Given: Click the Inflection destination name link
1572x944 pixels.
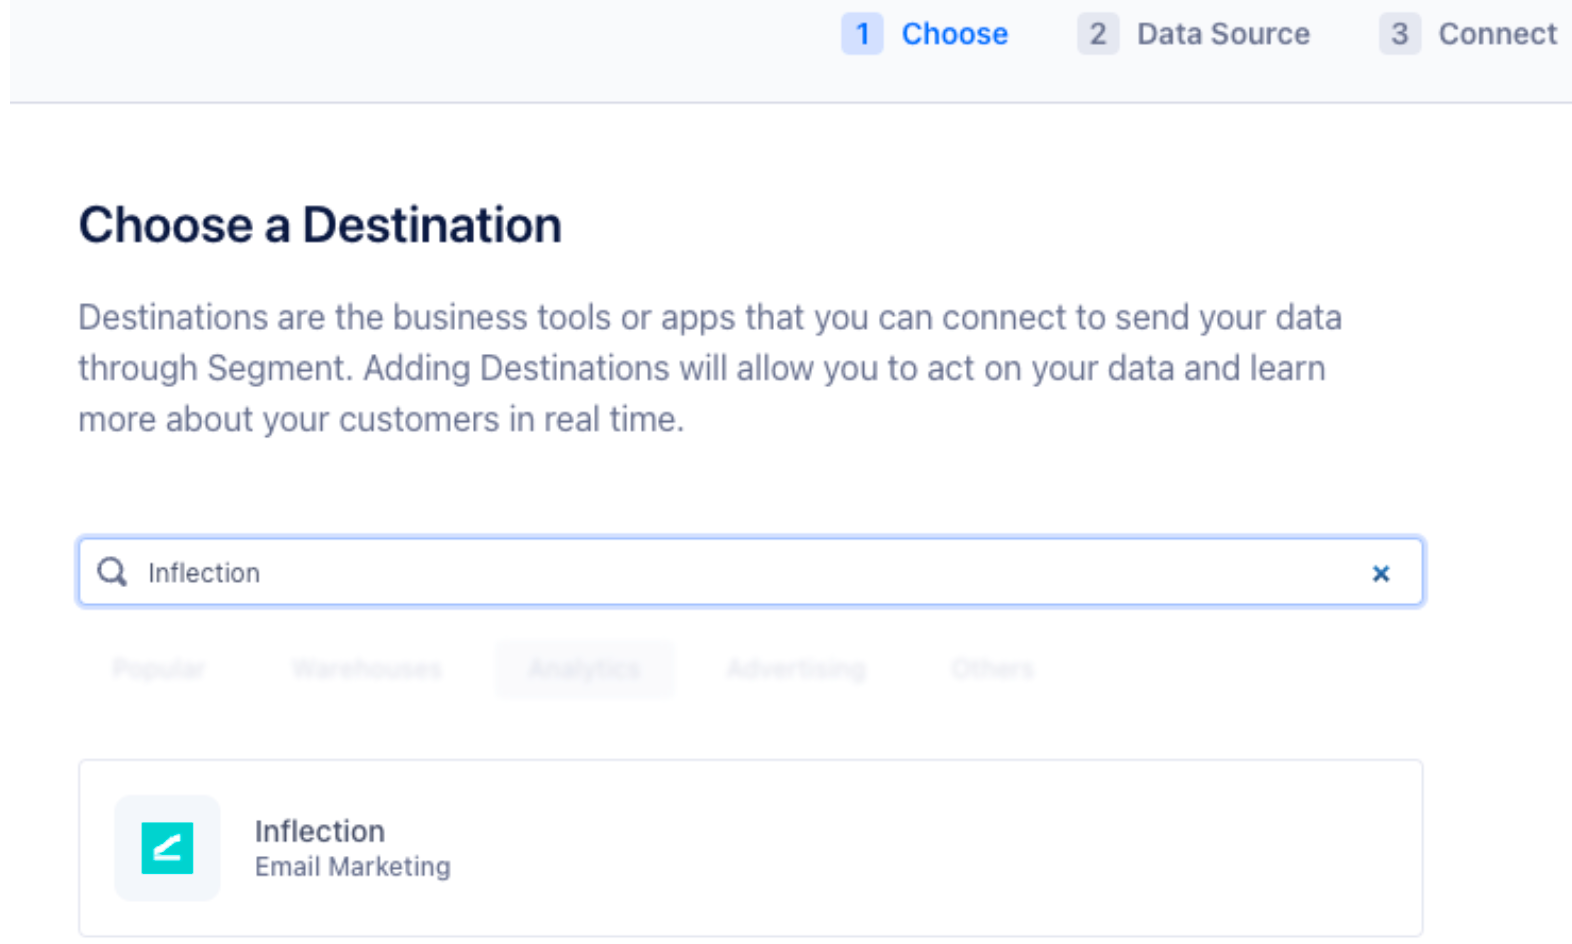Looking at the screenshot, I should 319,831.
